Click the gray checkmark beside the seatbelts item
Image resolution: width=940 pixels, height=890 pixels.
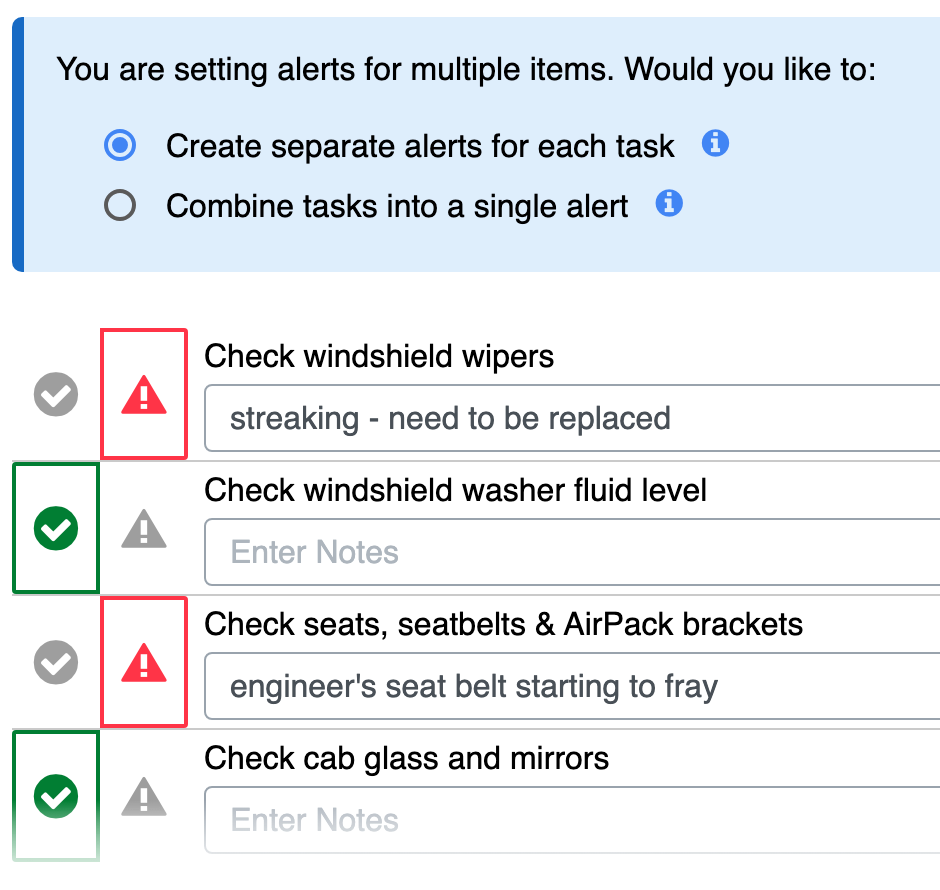pyautogui.click(x=56, y=662)
